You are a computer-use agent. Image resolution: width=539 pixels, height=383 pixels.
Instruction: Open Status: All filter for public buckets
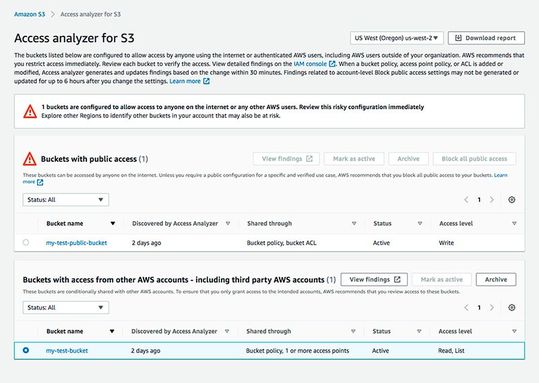[66, 200]
